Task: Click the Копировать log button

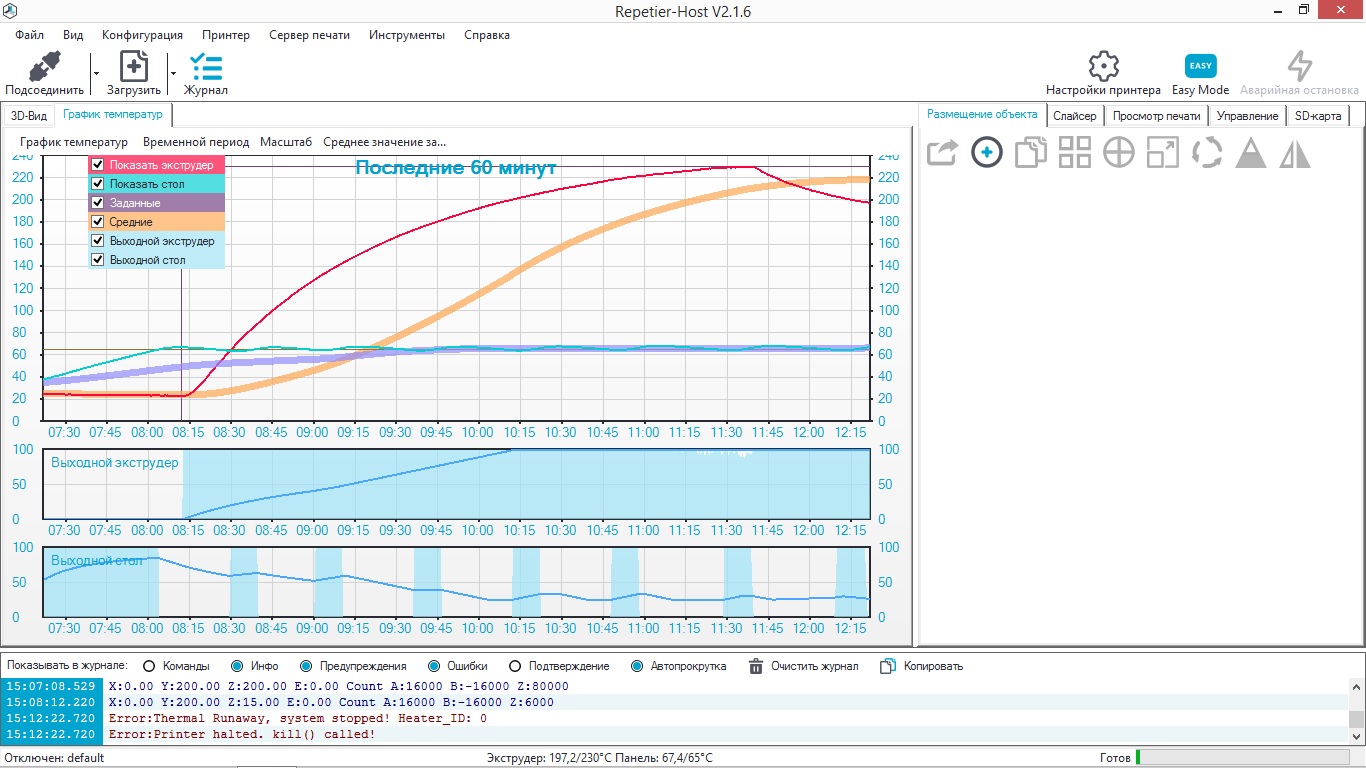Action: click(922, 666)
